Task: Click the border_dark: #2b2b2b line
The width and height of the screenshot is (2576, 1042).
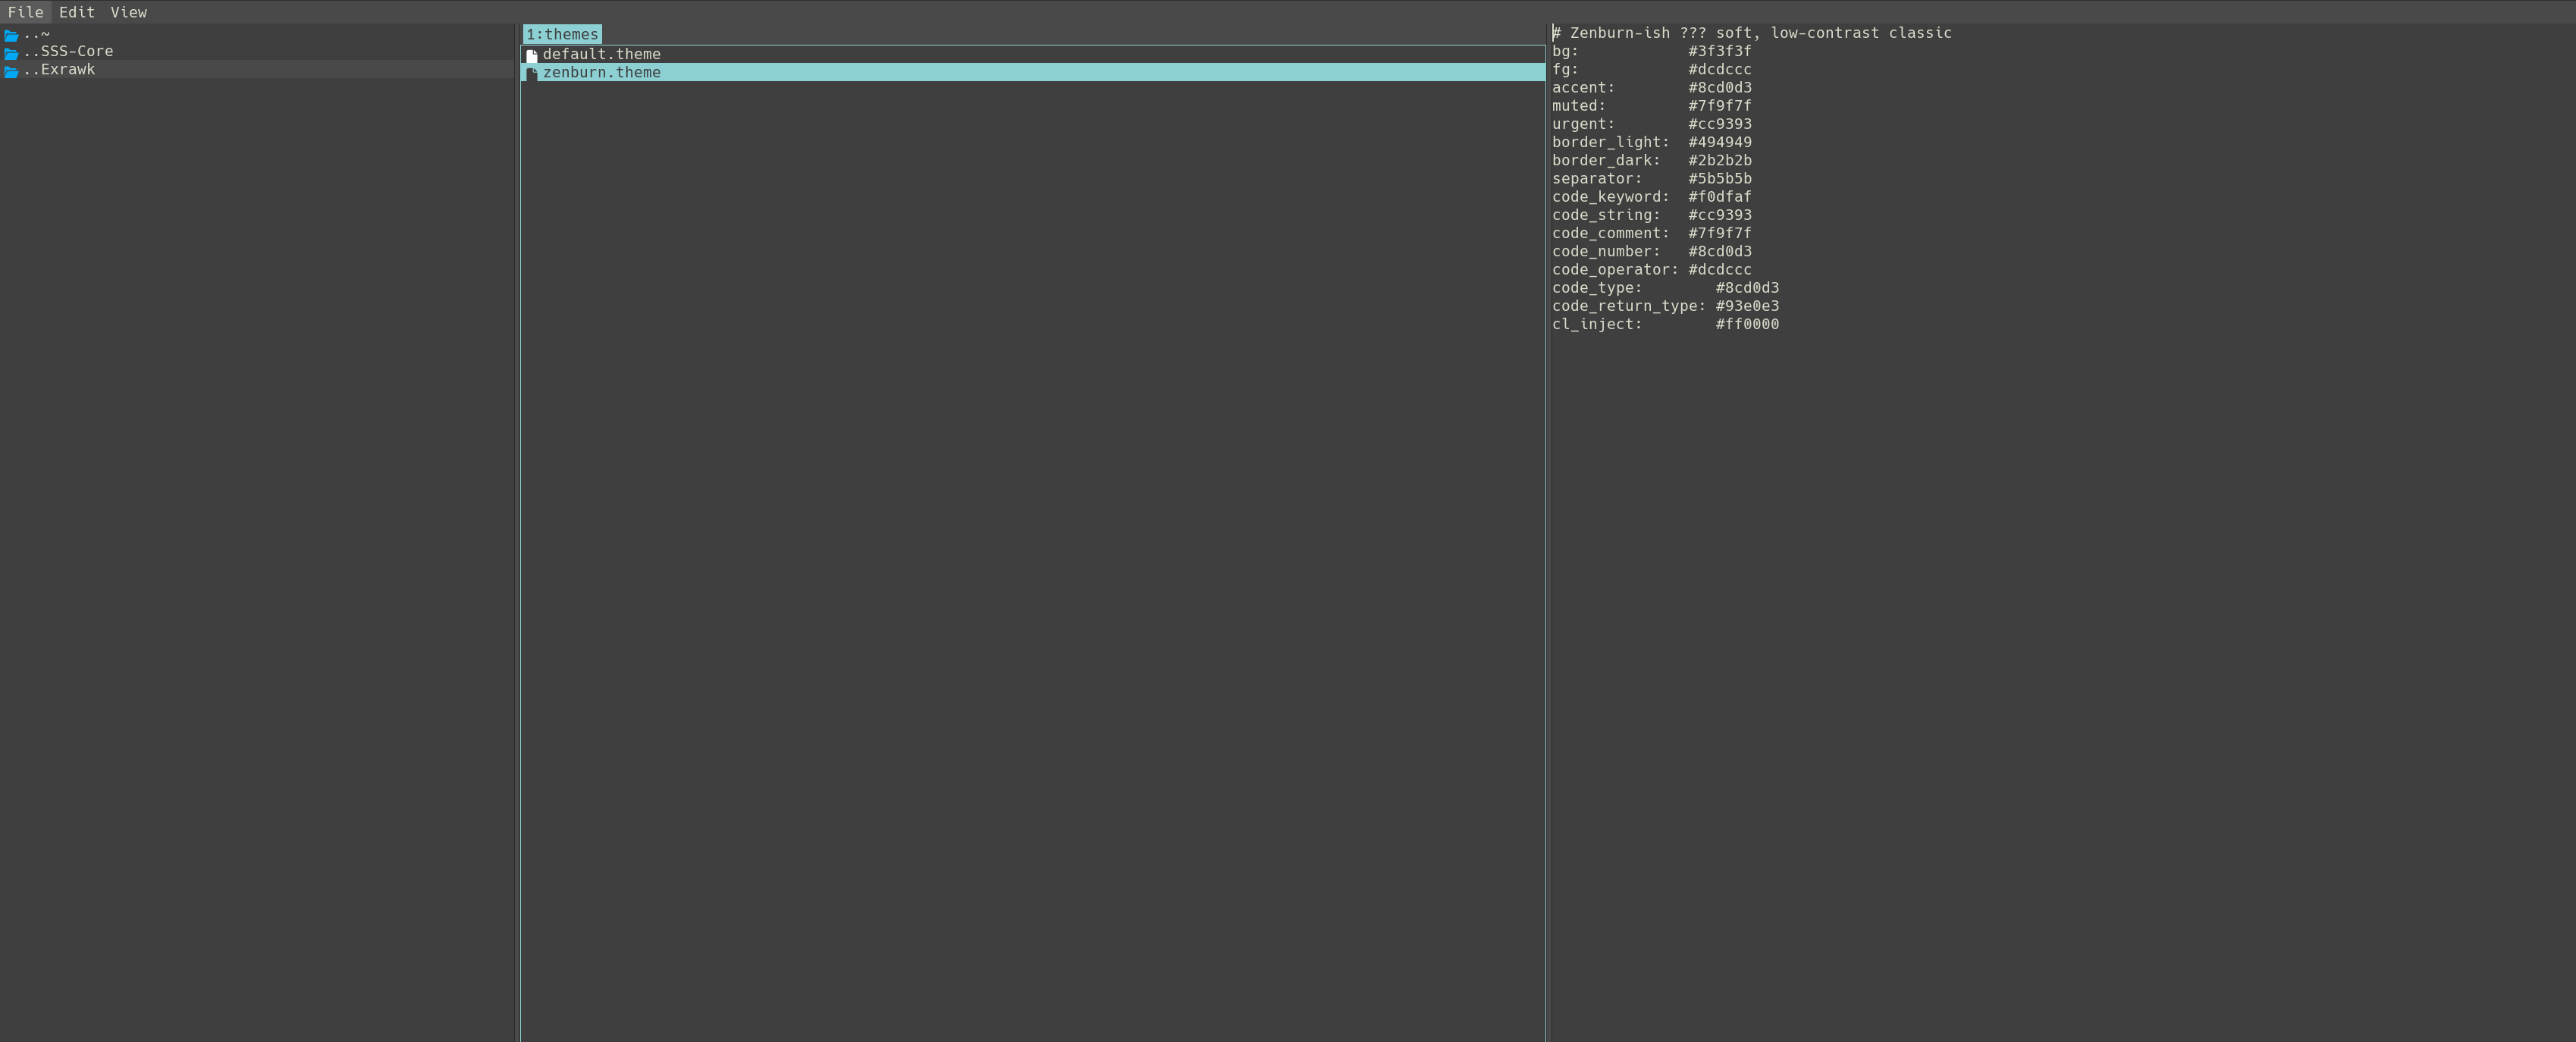Action: point(1651,160)
